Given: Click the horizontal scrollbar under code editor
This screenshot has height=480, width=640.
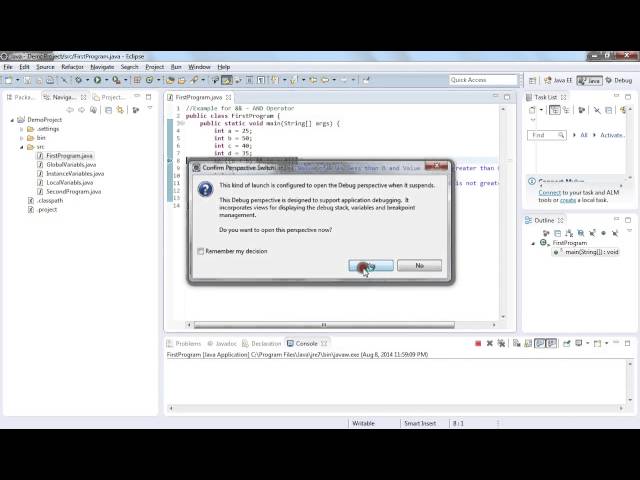Looking at the screenshot, I should tap(324, 325).
